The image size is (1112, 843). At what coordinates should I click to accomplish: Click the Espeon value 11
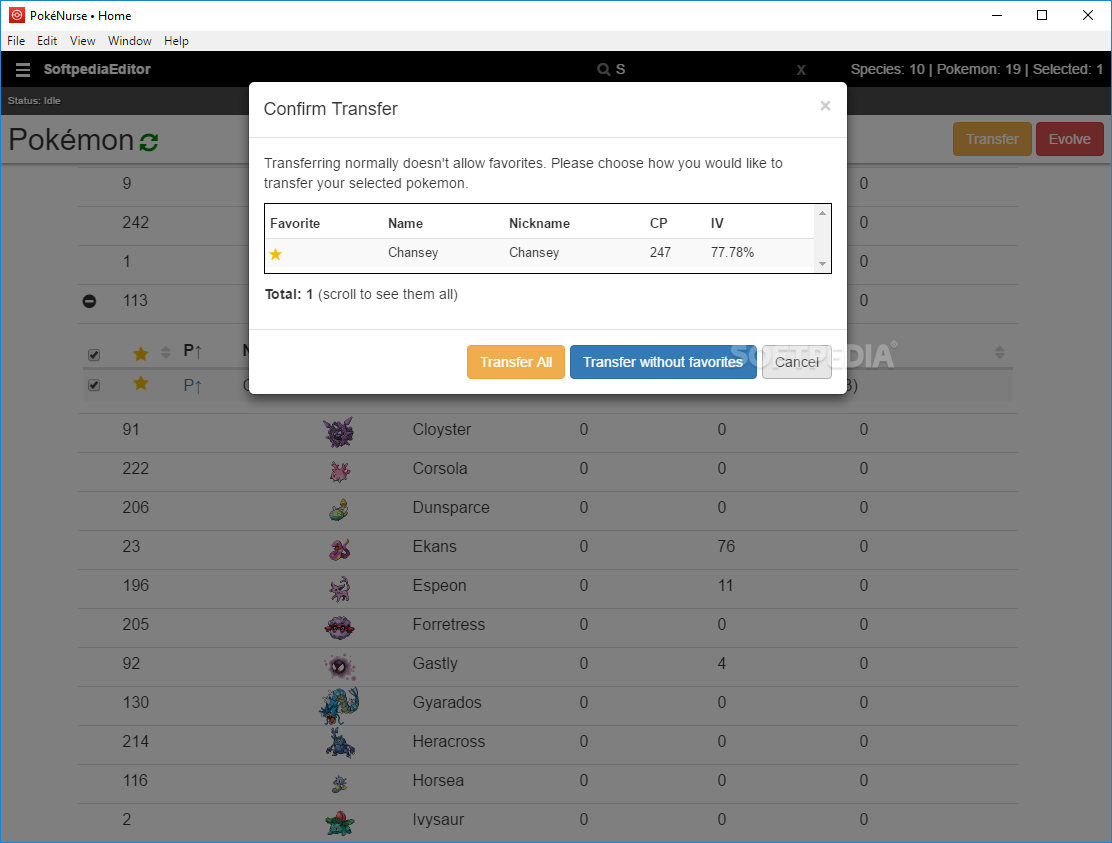[x=725, y=586]
